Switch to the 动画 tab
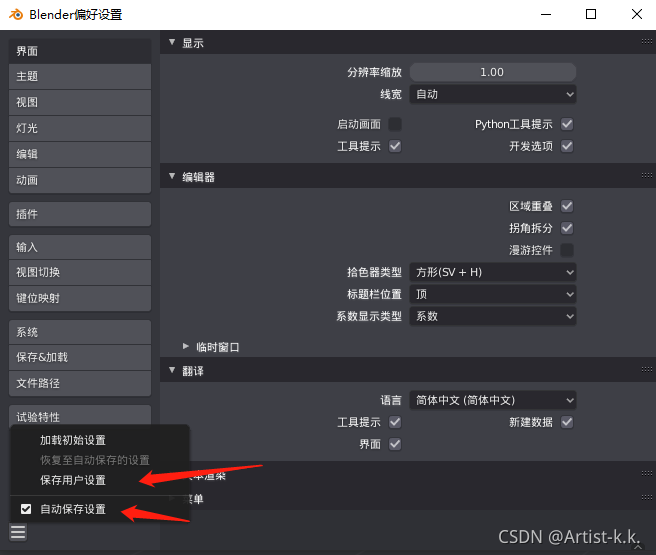The height and width of the screenshot is (555, 656). pos(80,180)
